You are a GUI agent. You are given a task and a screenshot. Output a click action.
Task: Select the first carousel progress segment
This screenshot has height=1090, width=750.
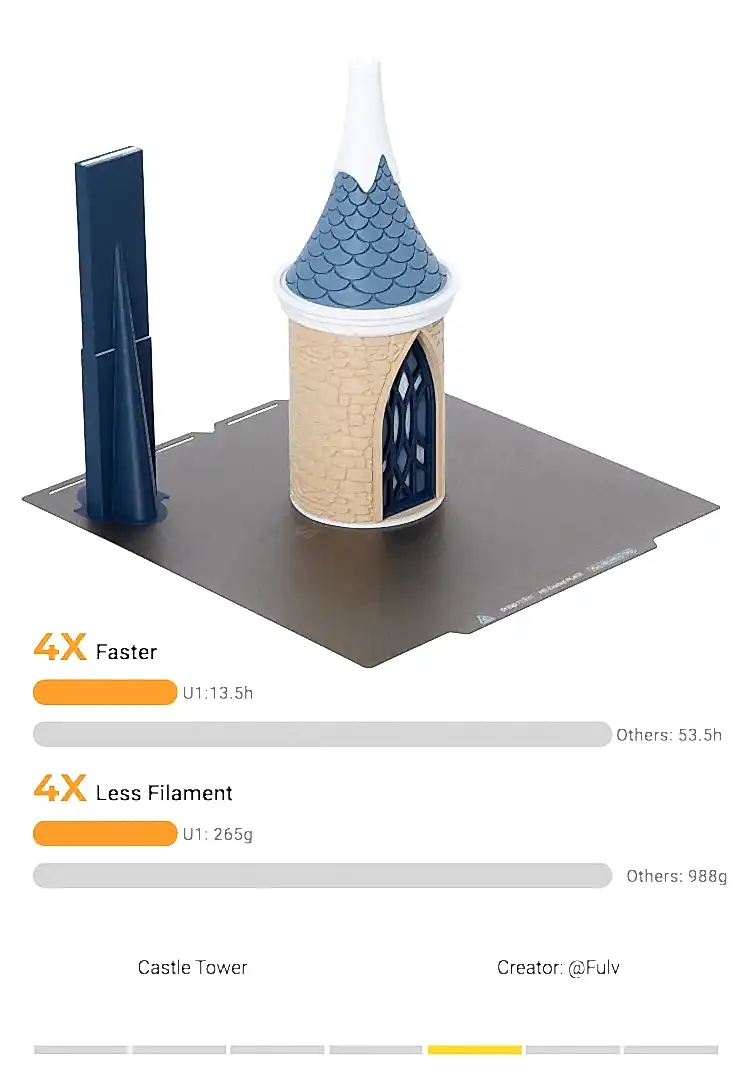[x=81, y=1050]
